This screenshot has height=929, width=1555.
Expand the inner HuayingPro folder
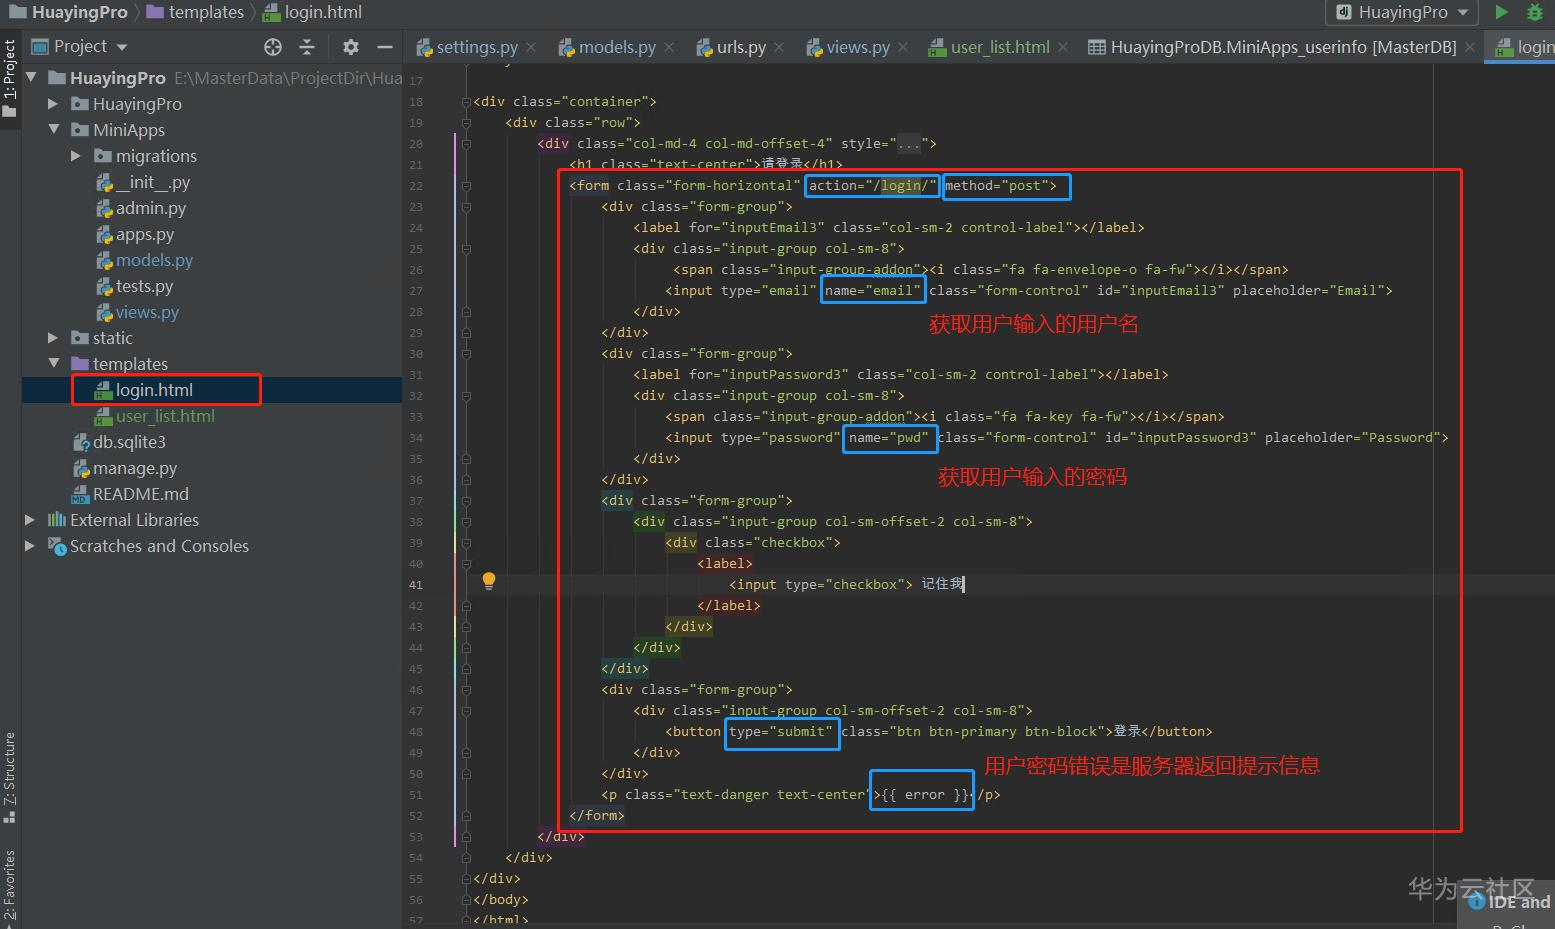[x=53, y=103]
